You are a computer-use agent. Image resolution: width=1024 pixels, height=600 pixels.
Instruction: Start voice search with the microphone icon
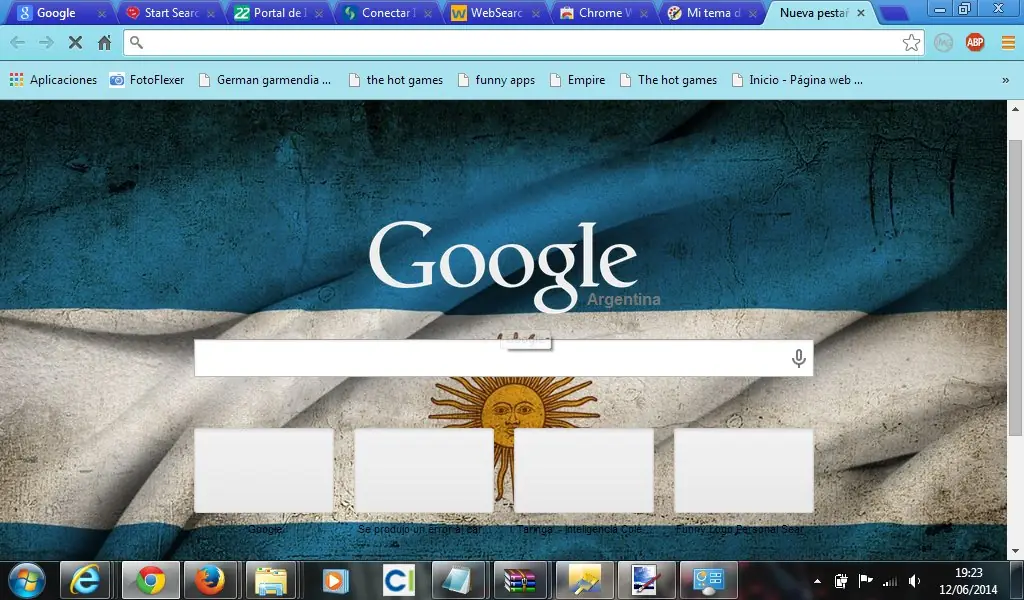pos(798,358)
